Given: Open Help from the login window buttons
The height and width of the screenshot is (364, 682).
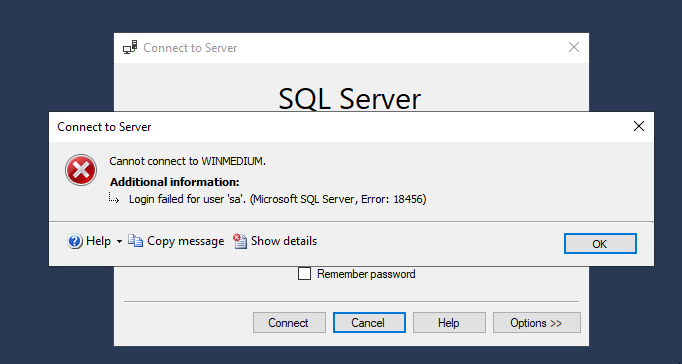Looking at the screenshot, I should [x=449, y=323].
